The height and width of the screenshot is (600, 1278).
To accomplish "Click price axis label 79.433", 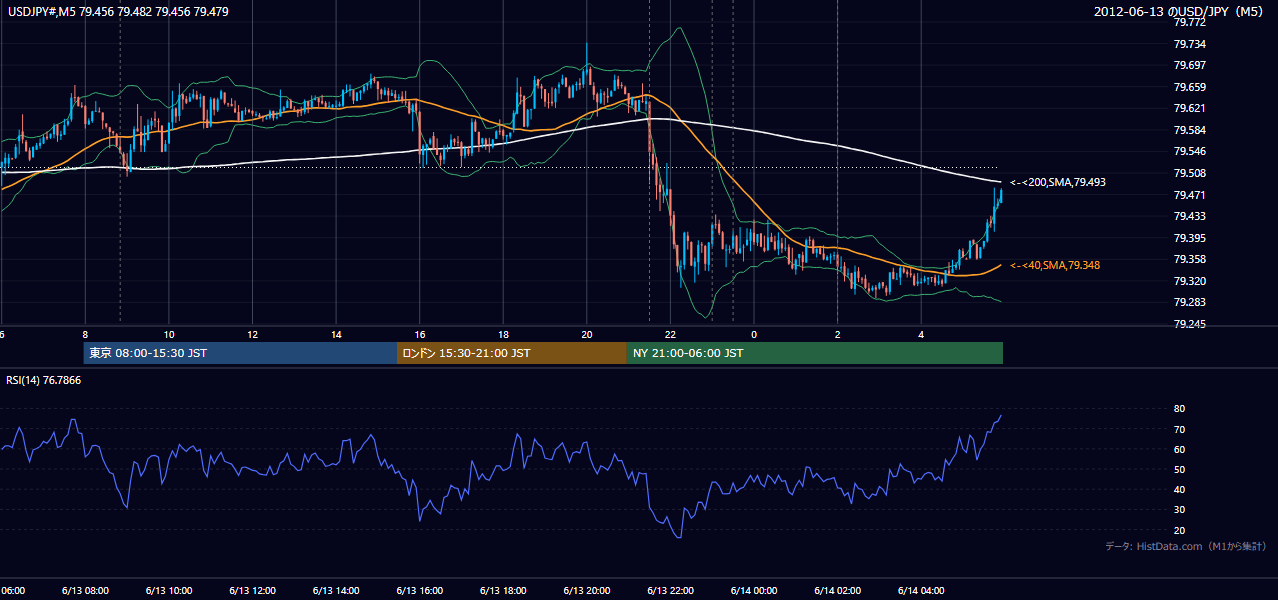I will 1189,216.
